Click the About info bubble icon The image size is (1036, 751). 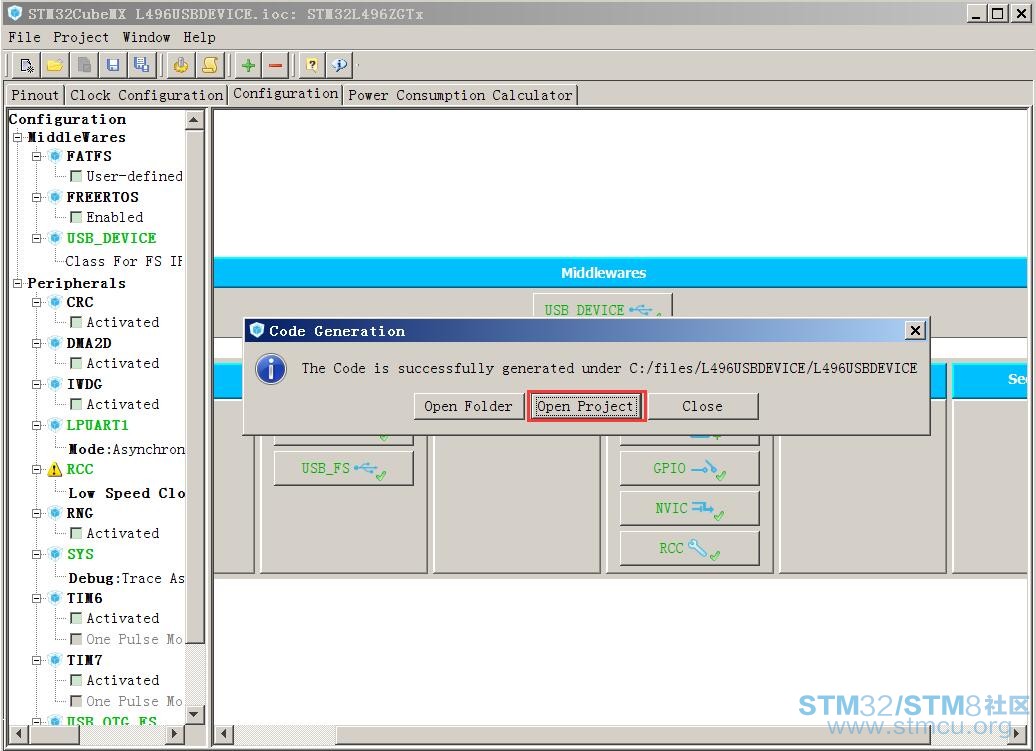pos(340,65)
